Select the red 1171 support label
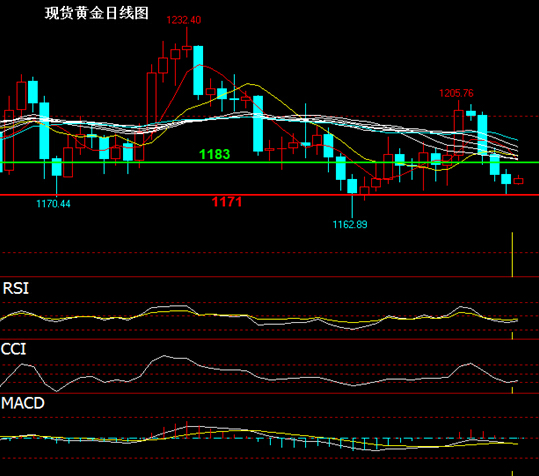 [227, 202]
